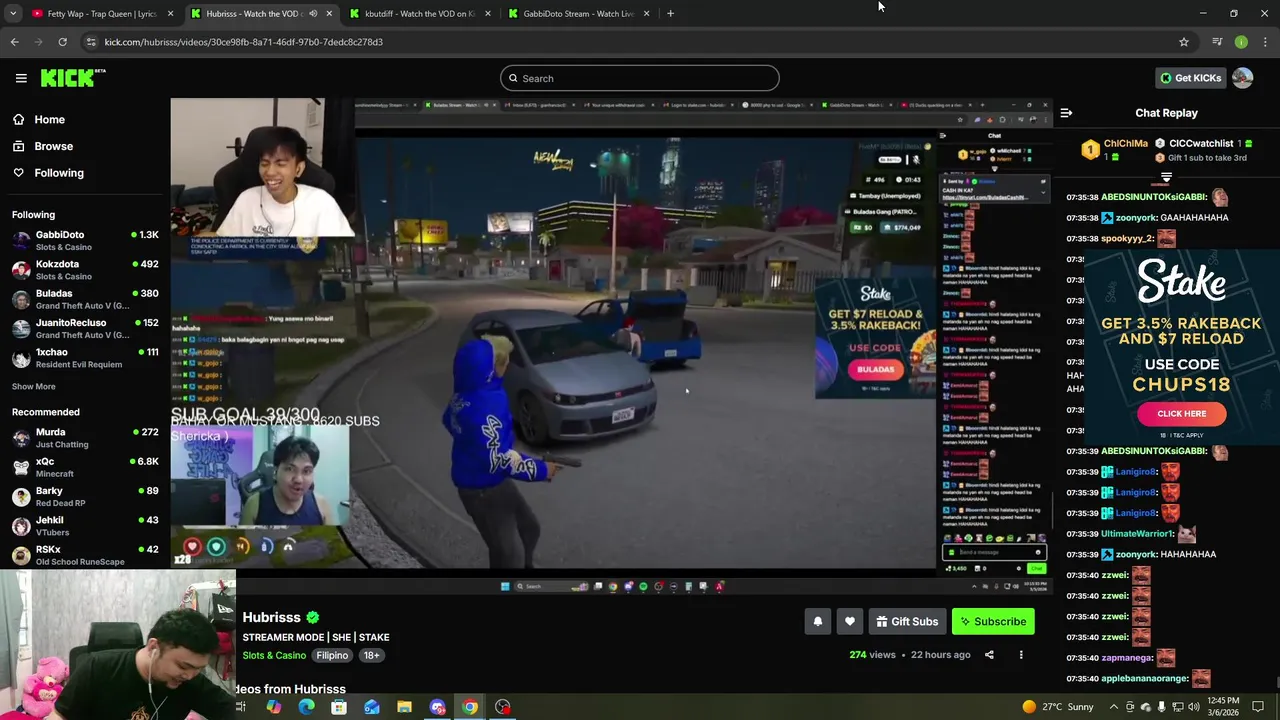Click the share icon beside upload time
Viewport: 1280px width, 720px height.
click(989, 655)
